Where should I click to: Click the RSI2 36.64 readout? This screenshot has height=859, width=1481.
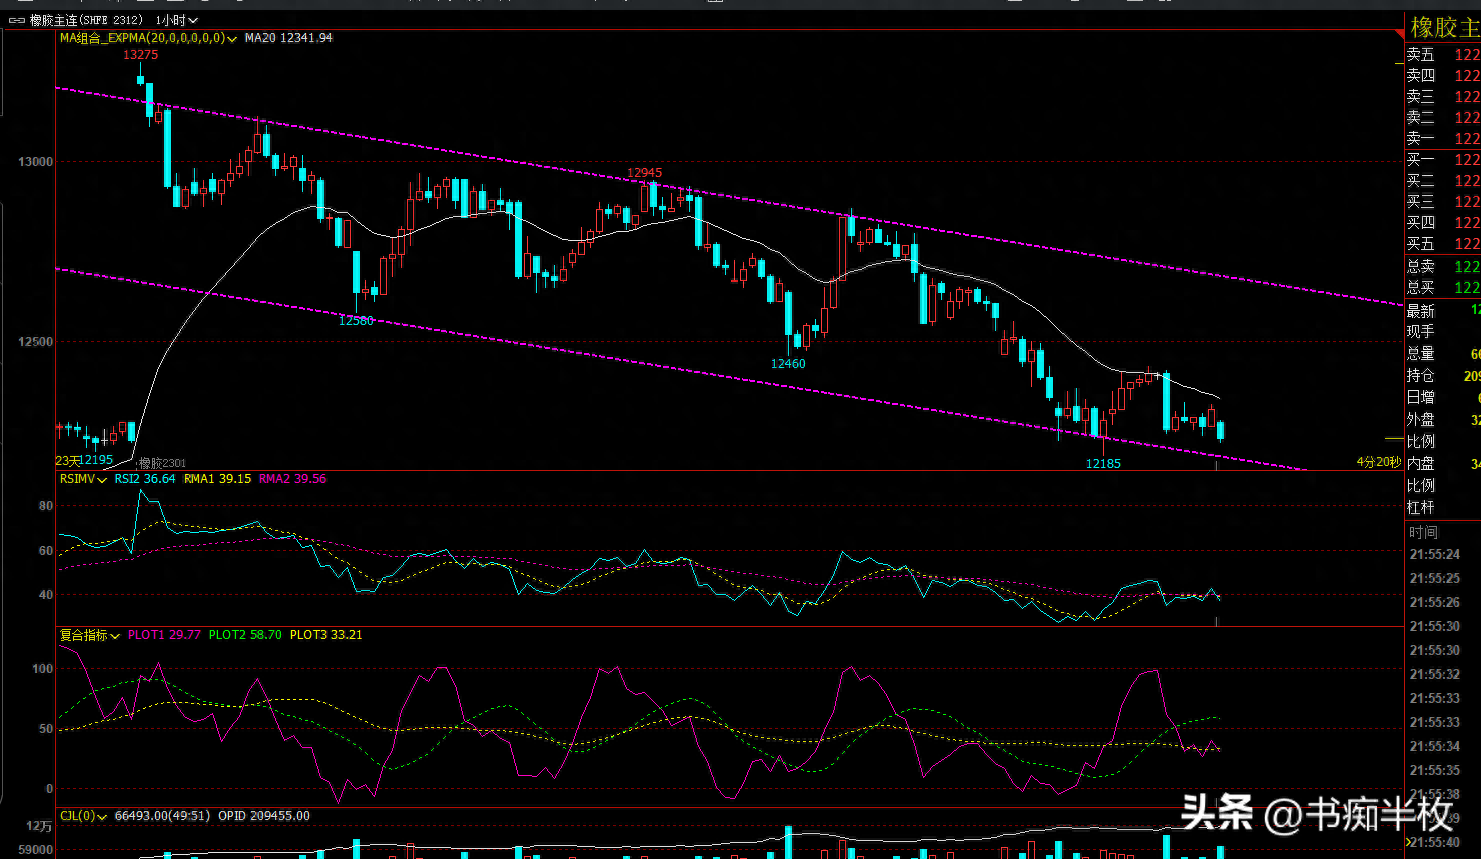coord(145,479)
